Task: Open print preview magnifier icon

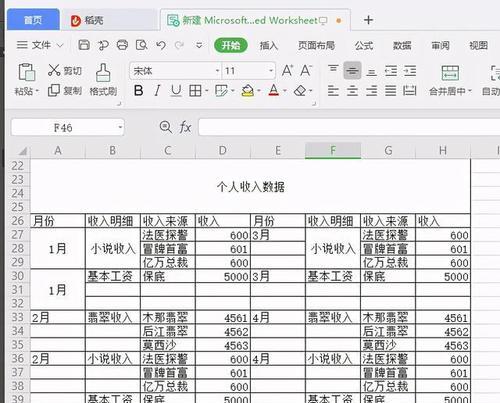Action: click(x=142, y=45)
